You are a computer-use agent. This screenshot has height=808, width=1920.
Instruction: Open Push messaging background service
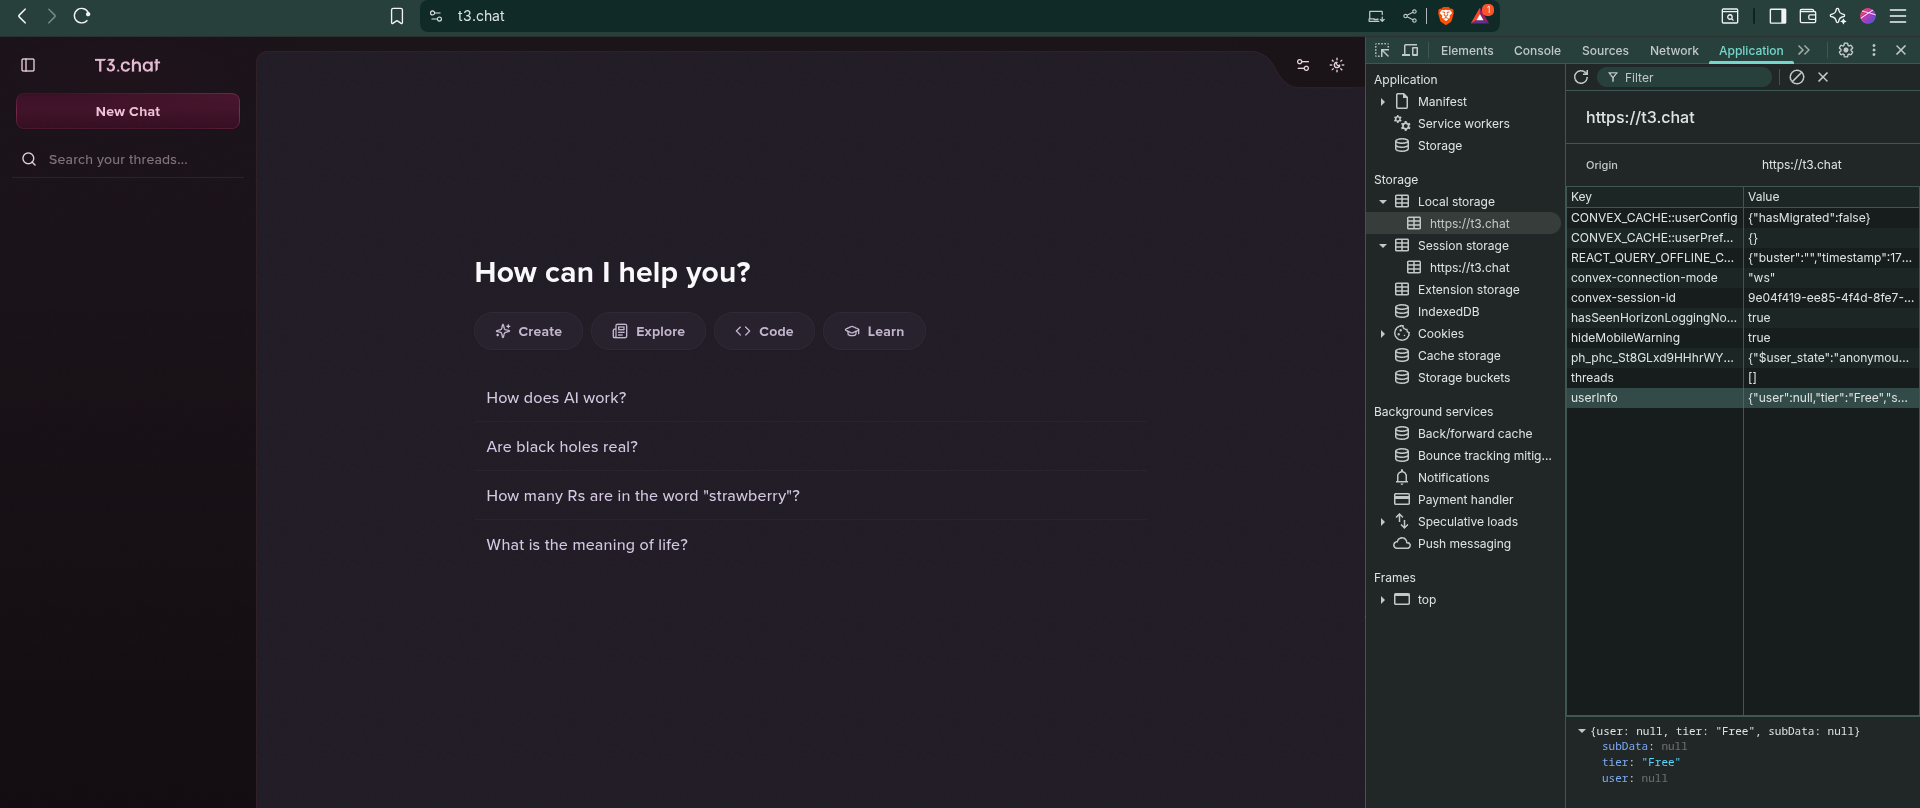click(1463, 544)
